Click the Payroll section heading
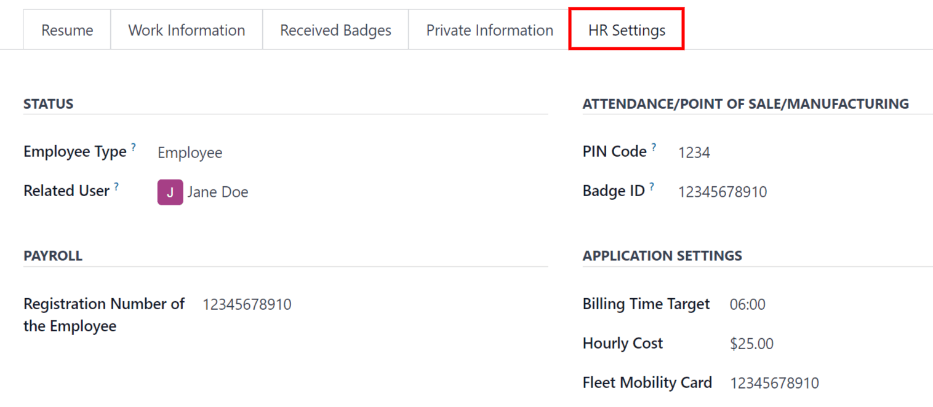The width and height of the screenshot is (933, 407). pyautogui.click(x=53, y=255)
